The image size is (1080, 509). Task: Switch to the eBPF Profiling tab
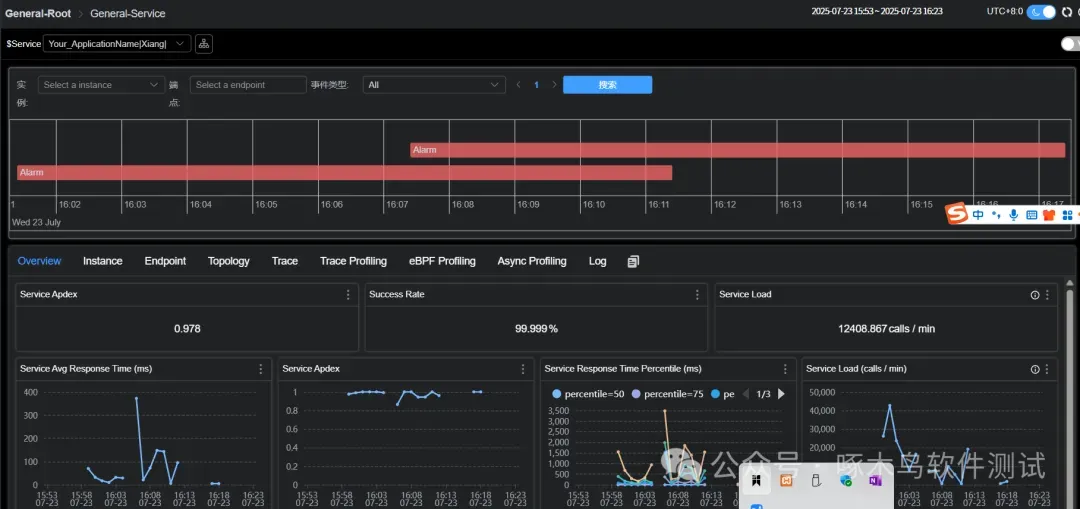pyautogui.click(x=442, y=261)
